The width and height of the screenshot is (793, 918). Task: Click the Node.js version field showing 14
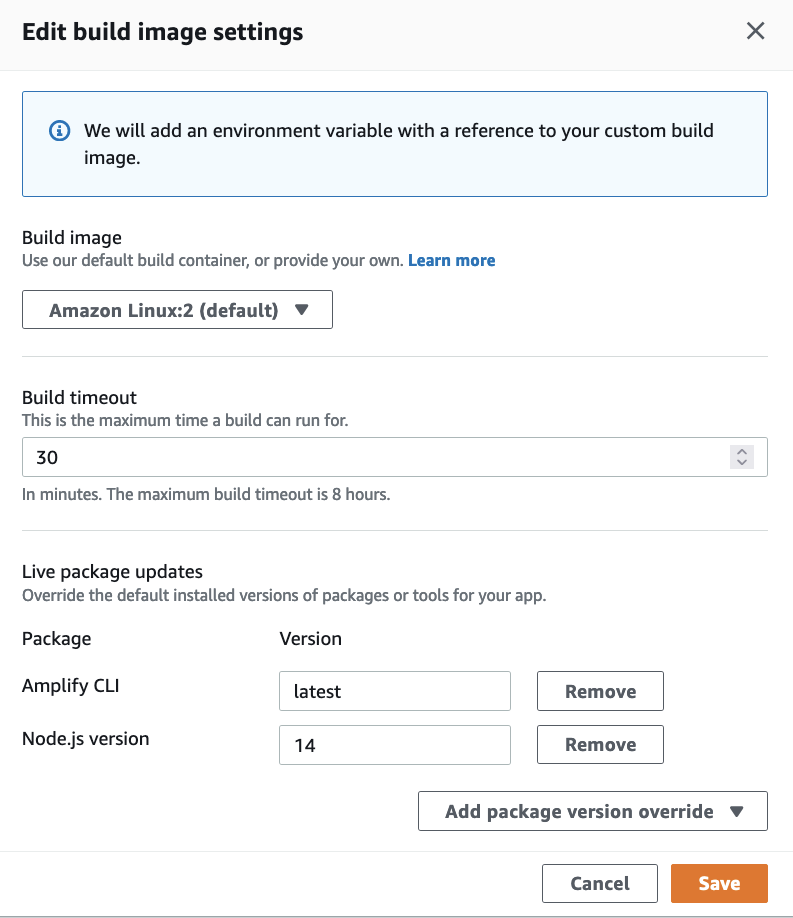coord(395,744)
